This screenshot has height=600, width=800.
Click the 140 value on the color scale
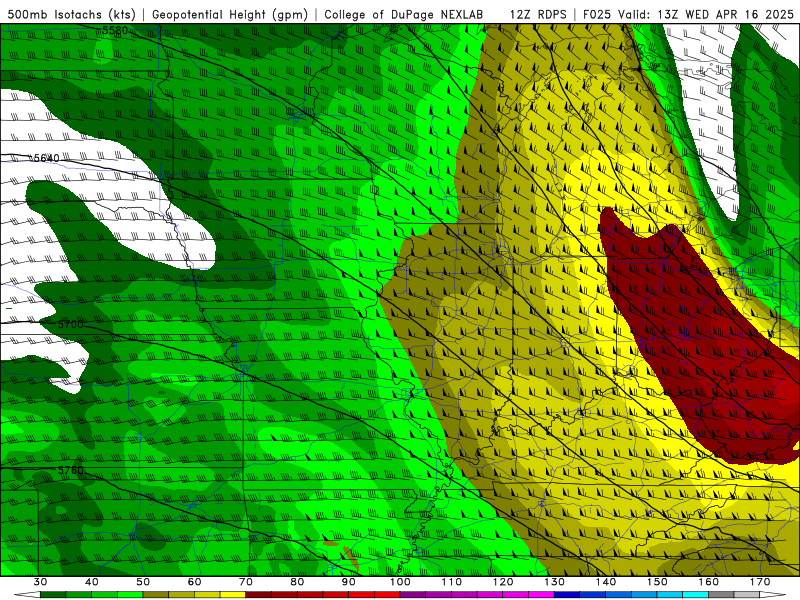[606, 582]
